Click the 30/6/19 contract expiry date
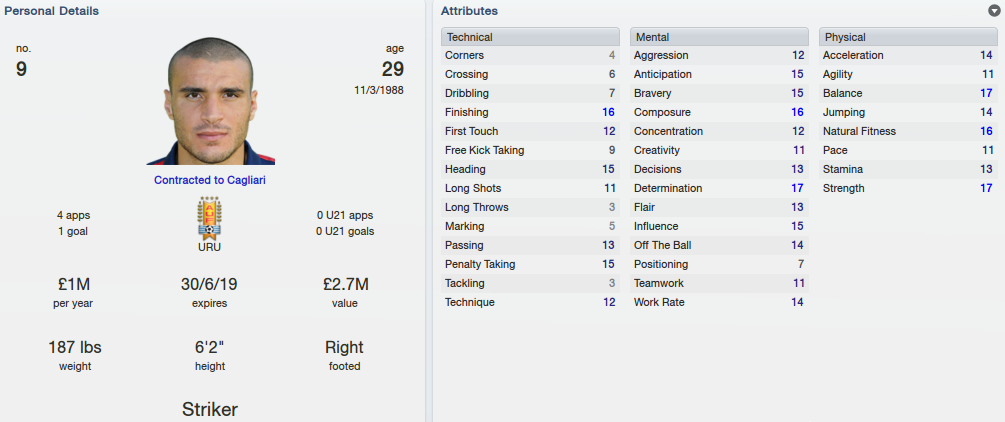 pyautogui.click(x=210, y=284)
